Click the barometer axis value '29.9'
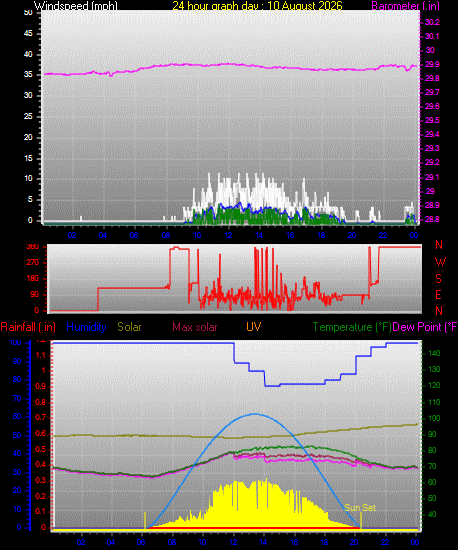 point(432,65)
